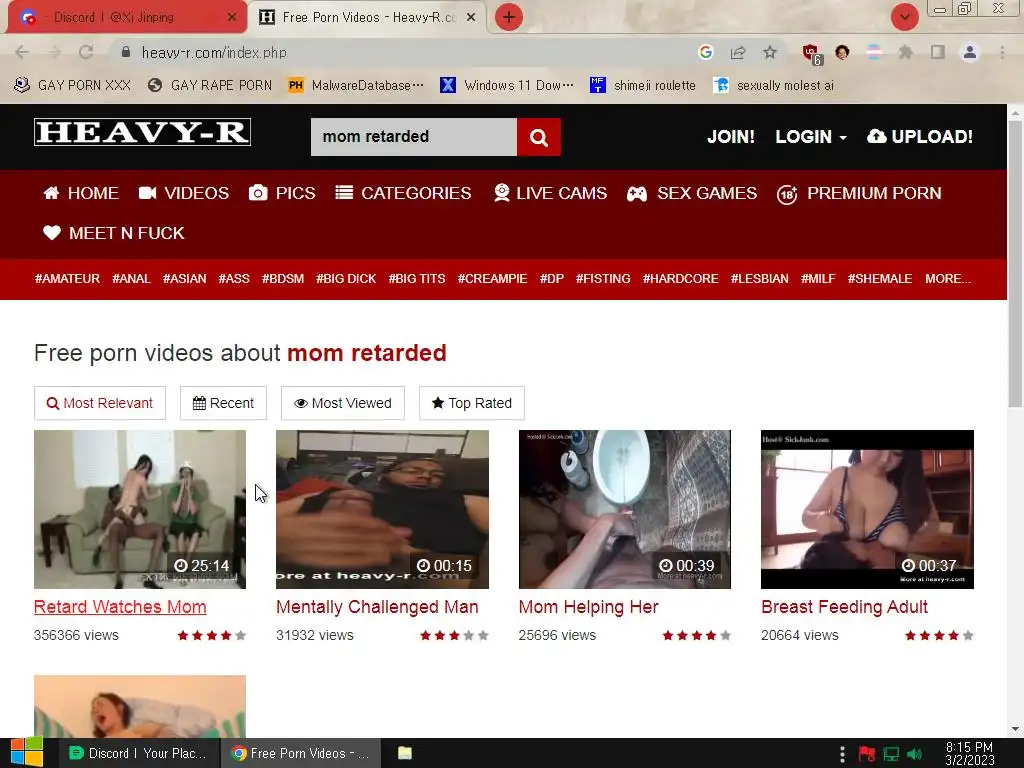Click the JOIN! link
The image size is (1024, 768).
tap(731, 136)
